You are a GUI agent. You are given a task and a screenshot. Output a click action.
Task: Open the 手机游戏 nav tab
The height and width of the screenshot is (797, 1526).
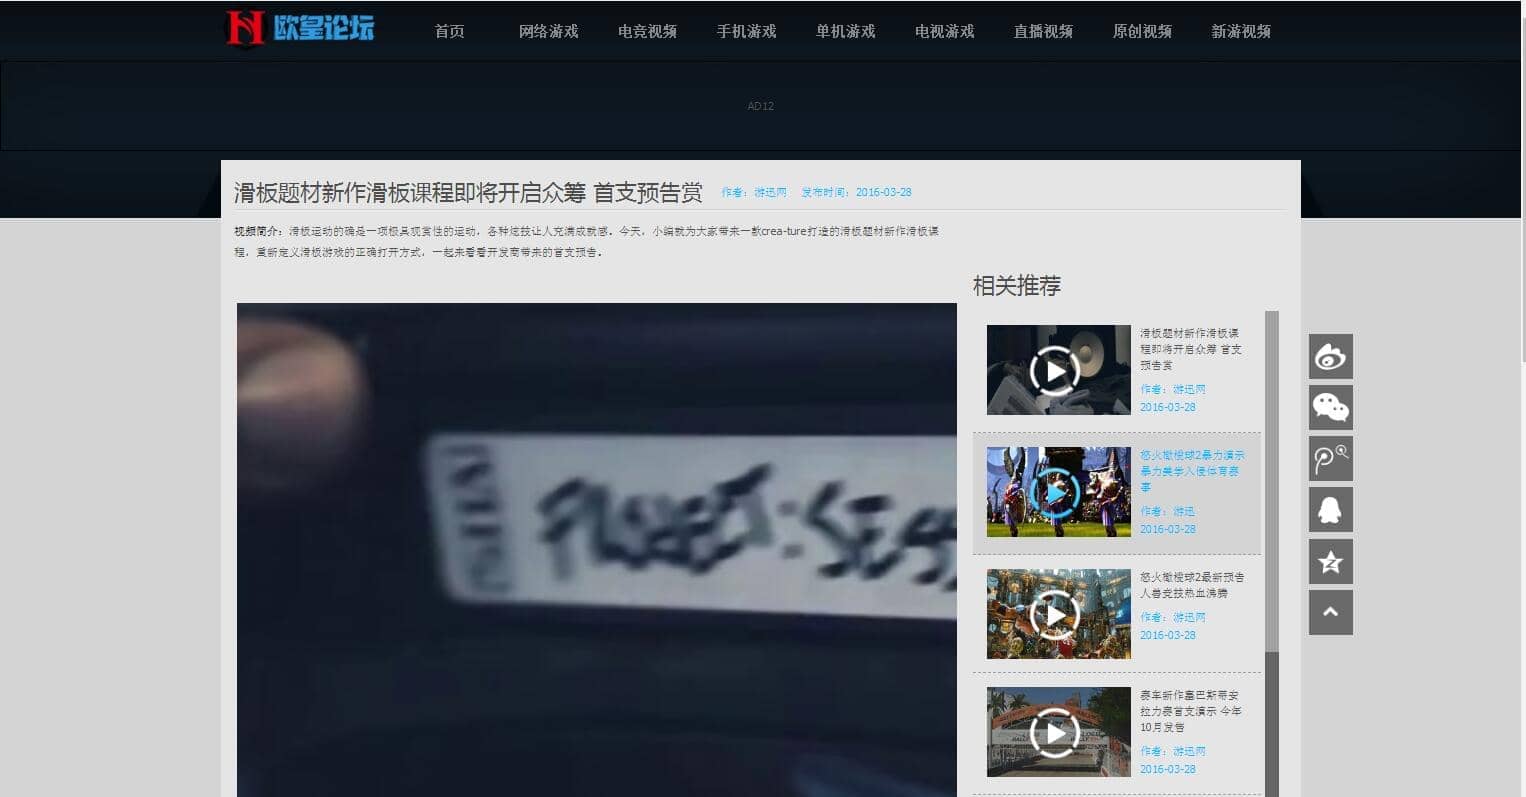747,31
